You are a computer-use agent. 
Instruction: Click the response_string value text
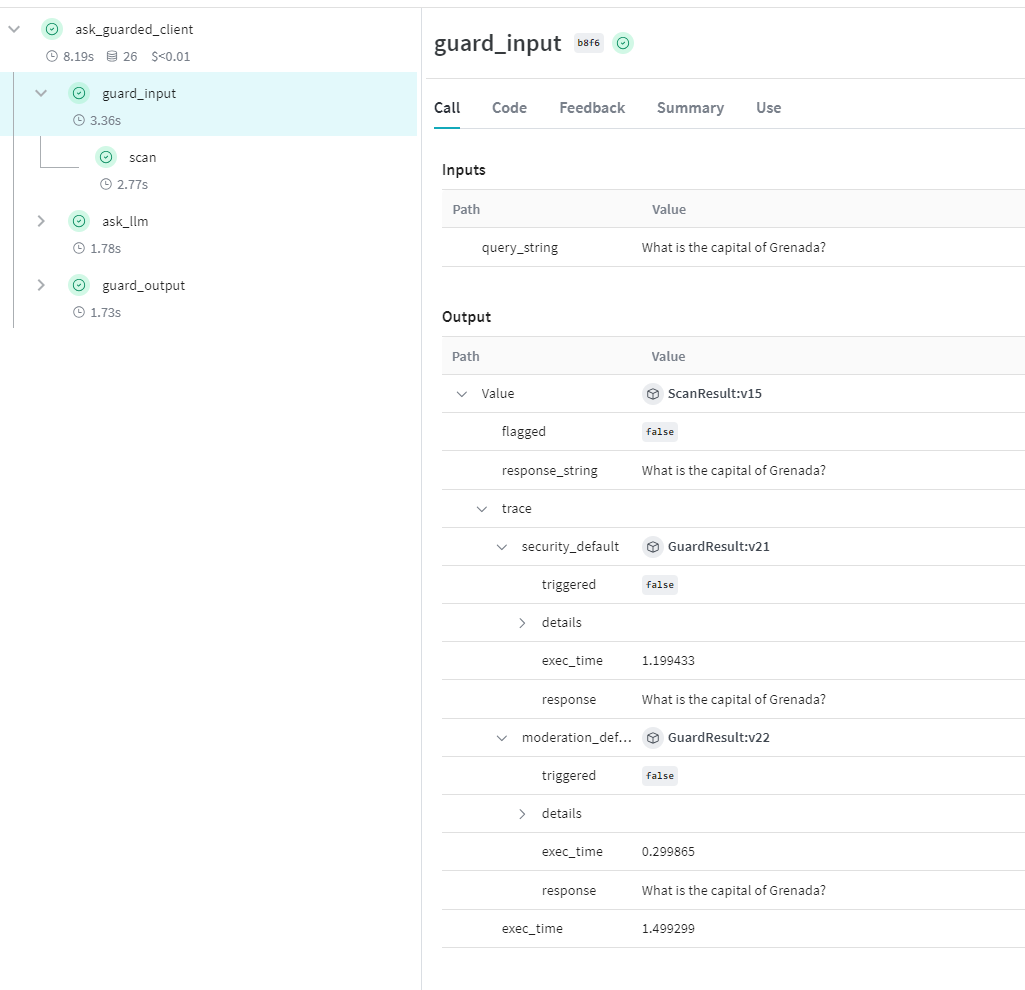click(733, 470)
